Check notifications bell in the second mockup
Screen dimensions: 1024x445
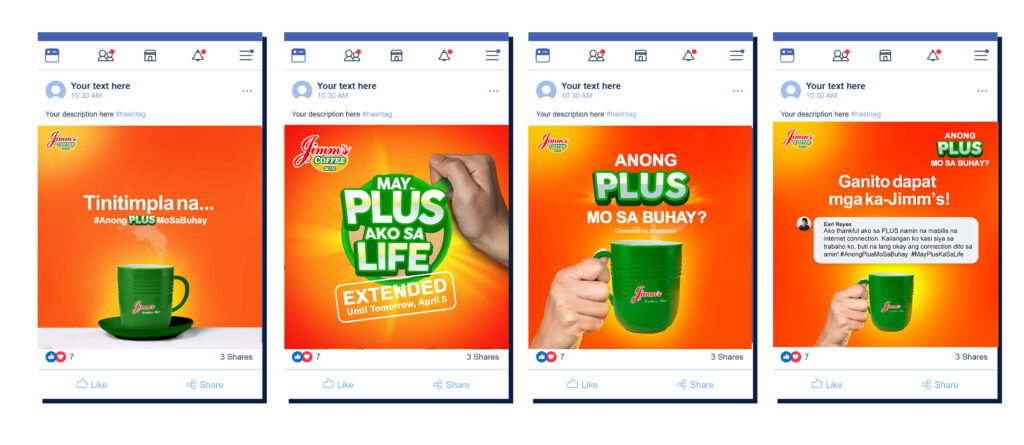click(445, 56)
